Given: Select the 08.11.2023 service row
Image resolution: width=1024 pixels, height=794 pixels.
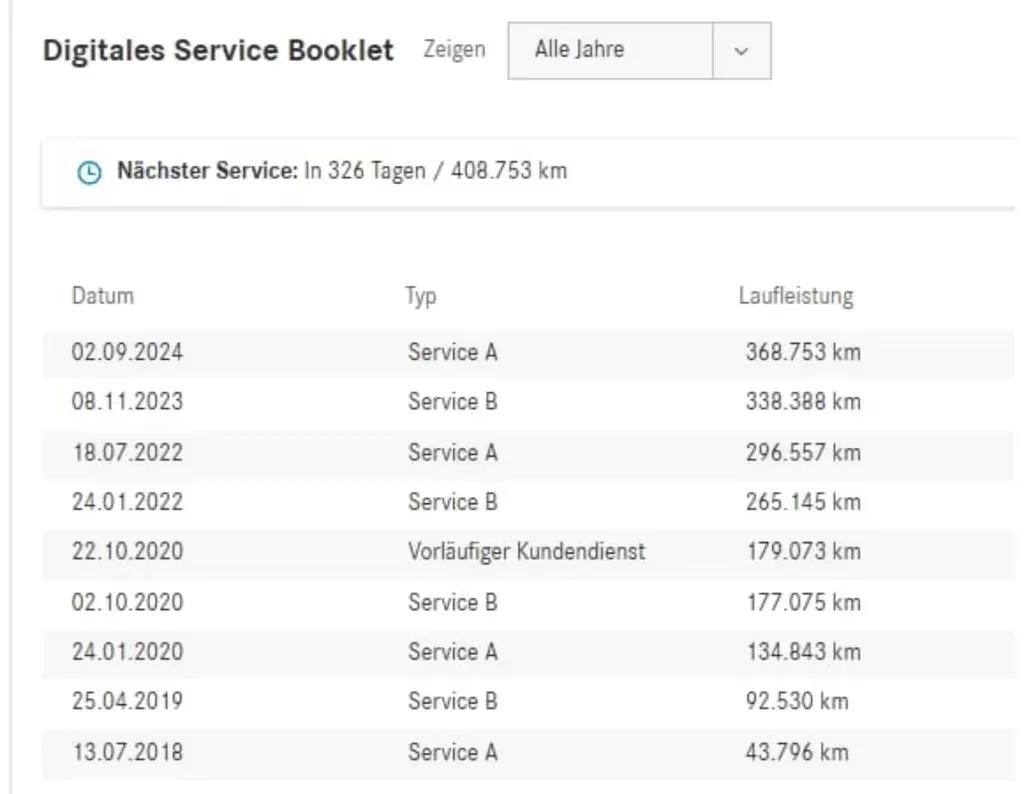Looking at the screenshot, I should click(x=529, y=403).
